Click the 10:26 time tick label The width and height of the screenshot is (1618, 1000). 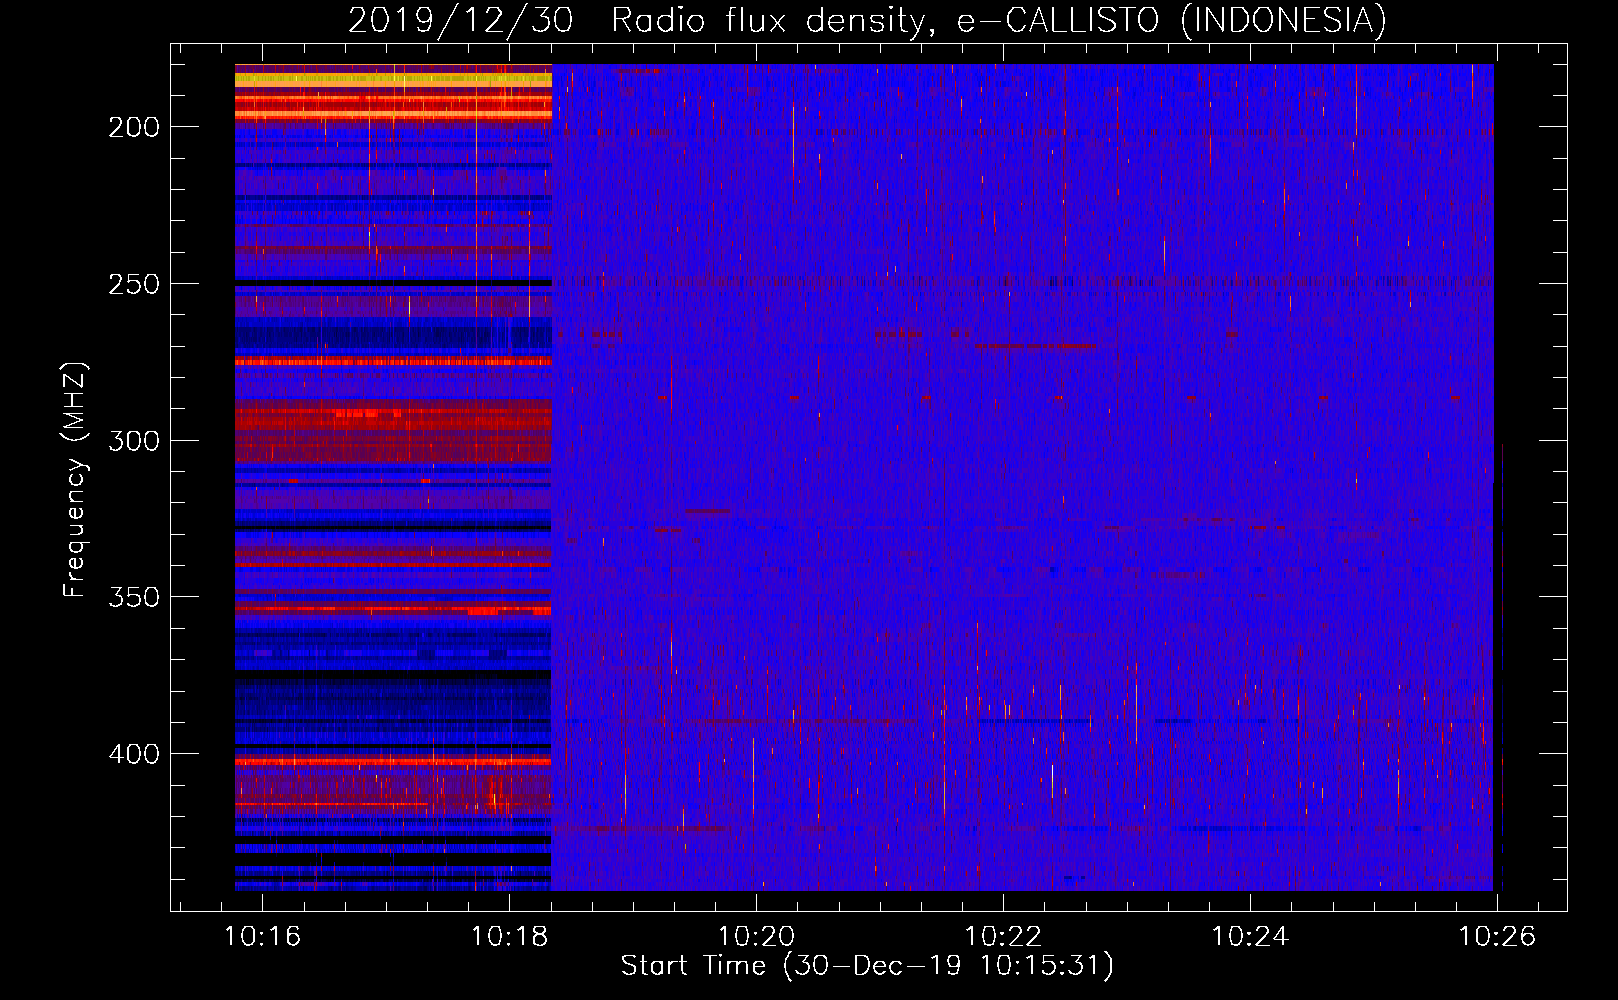[x=1497, y=936]
